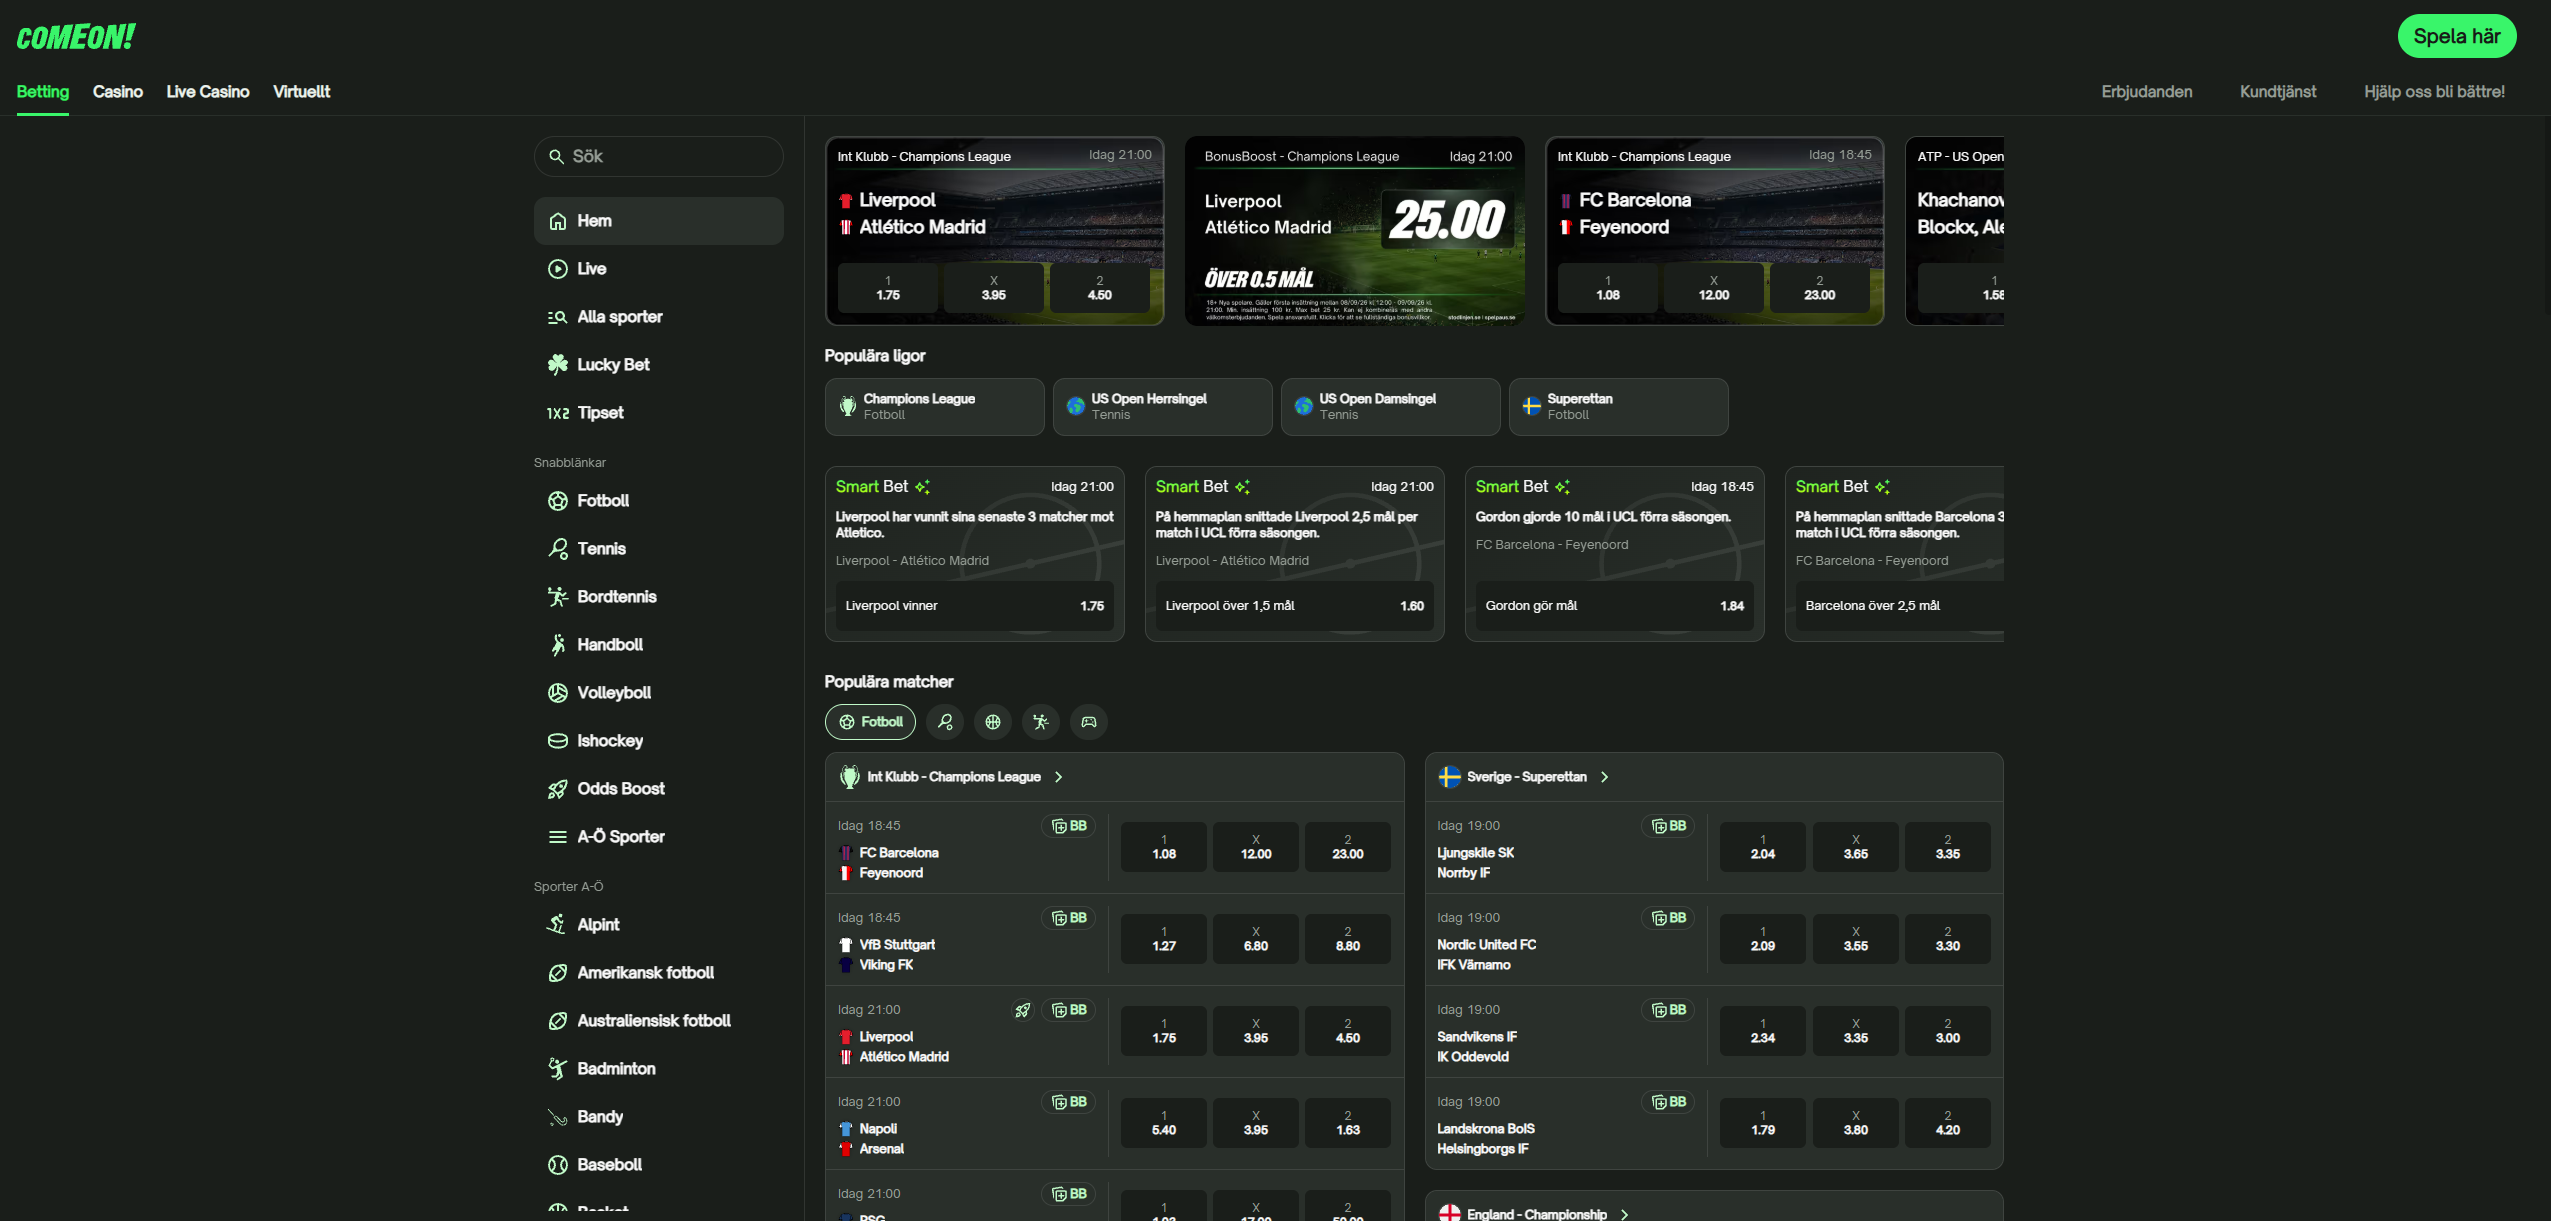Switch to Casino tab

point(118,92)
